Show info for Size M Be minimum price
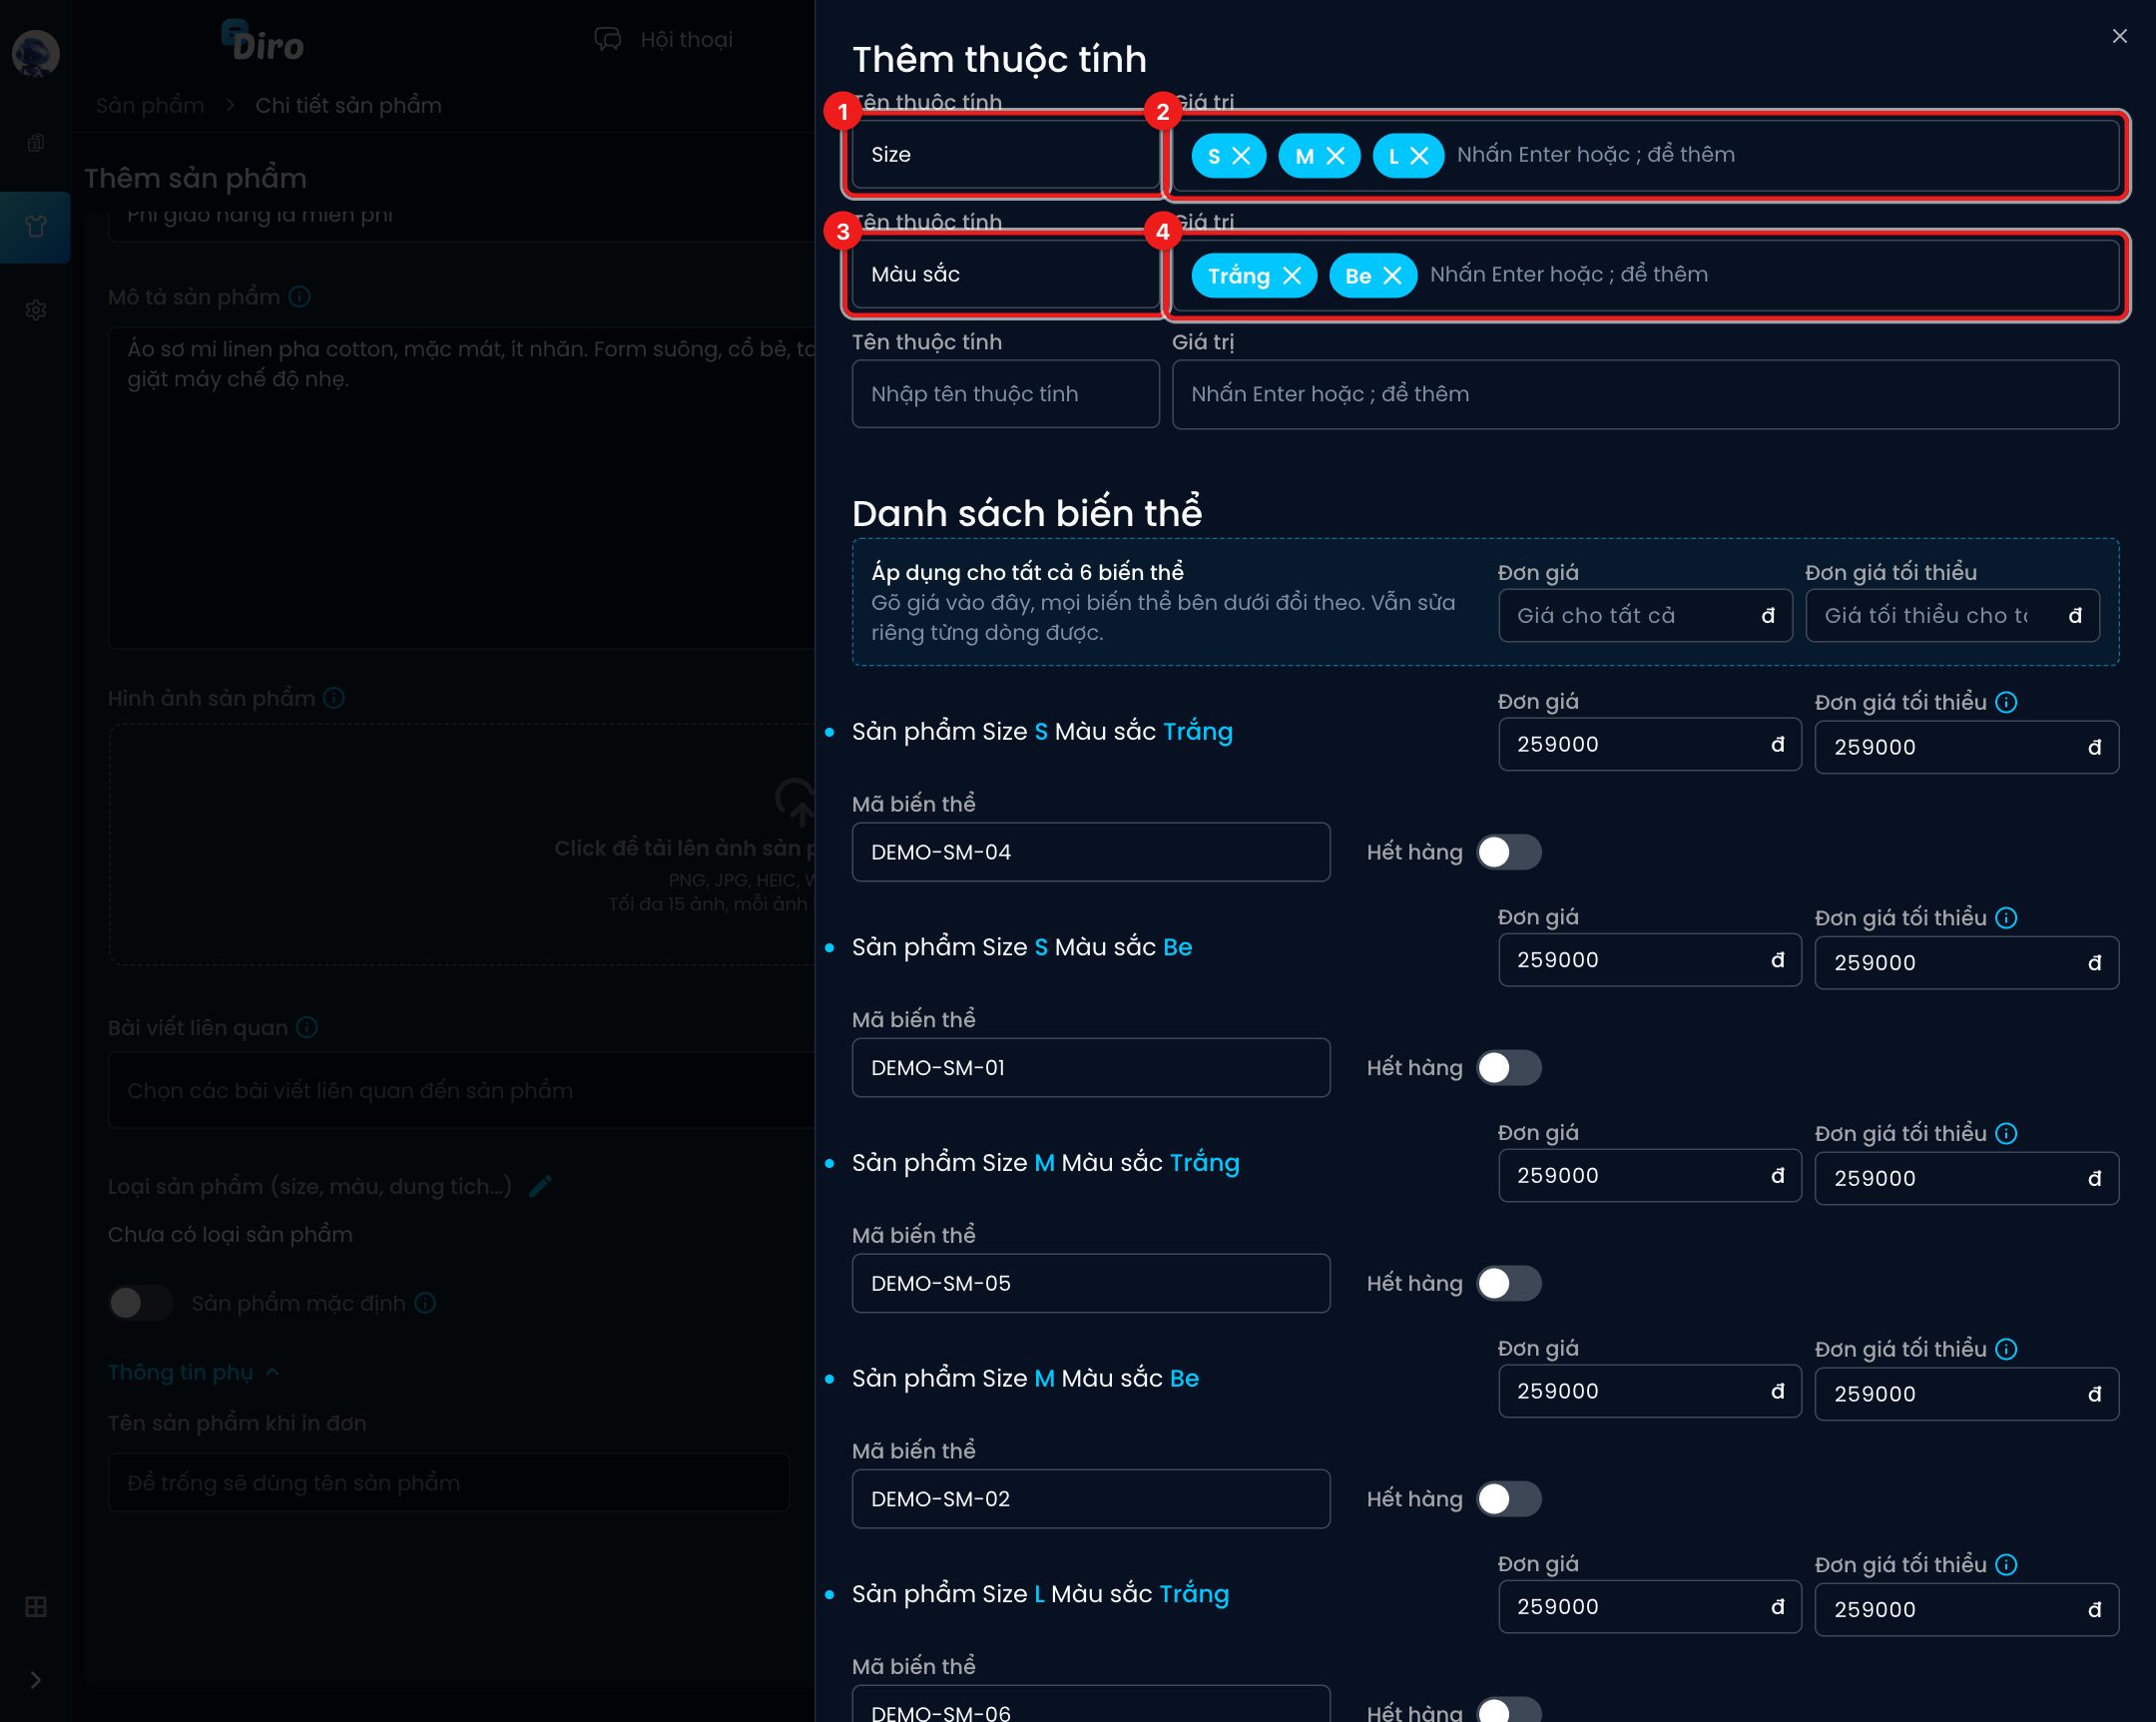The image size is (2156, 1722). coord(2006,1349)
